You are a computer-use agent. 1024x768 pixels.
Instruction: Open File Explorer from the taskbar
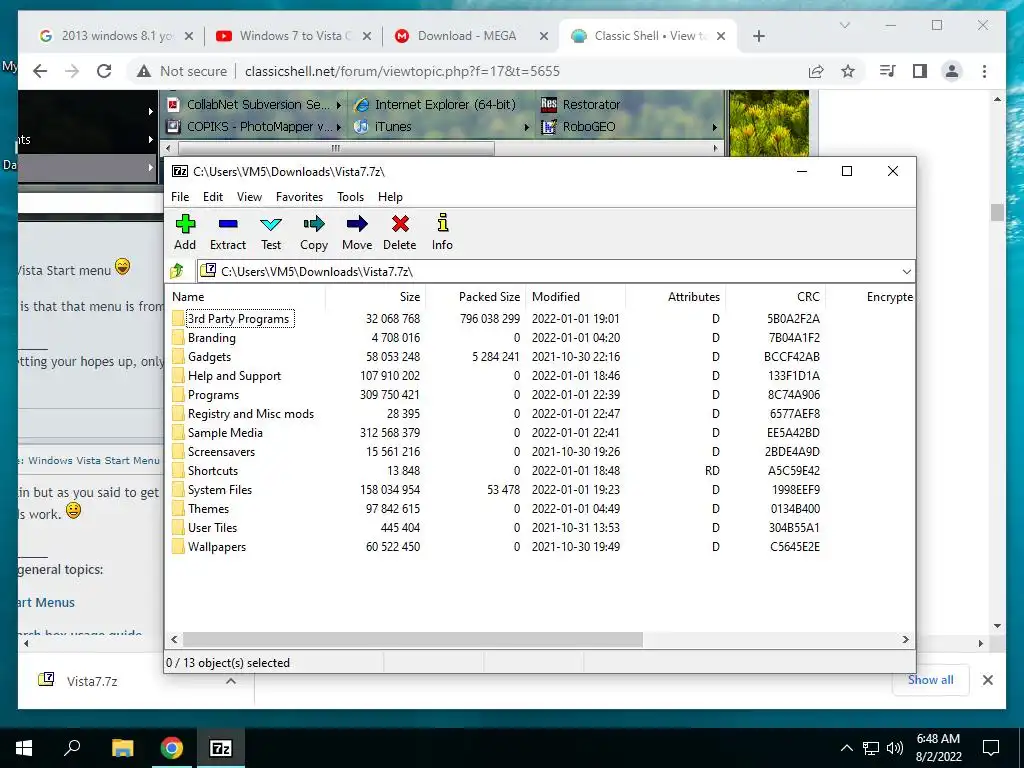pyautogui.click(x=122, y=748)
